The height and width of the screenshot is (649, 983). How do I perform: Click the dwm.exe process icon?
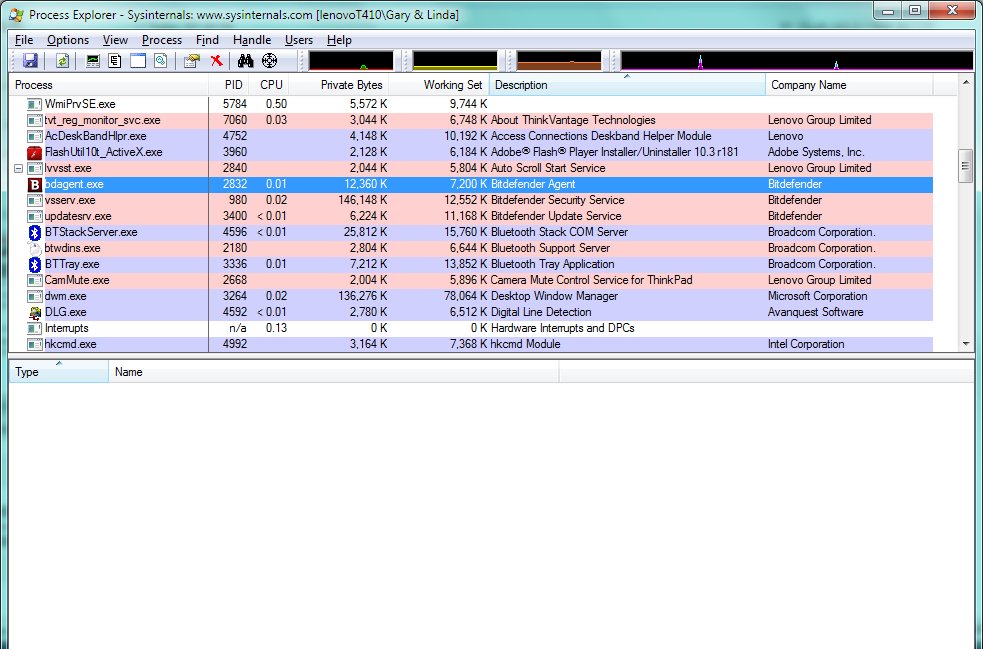[34, 296]
